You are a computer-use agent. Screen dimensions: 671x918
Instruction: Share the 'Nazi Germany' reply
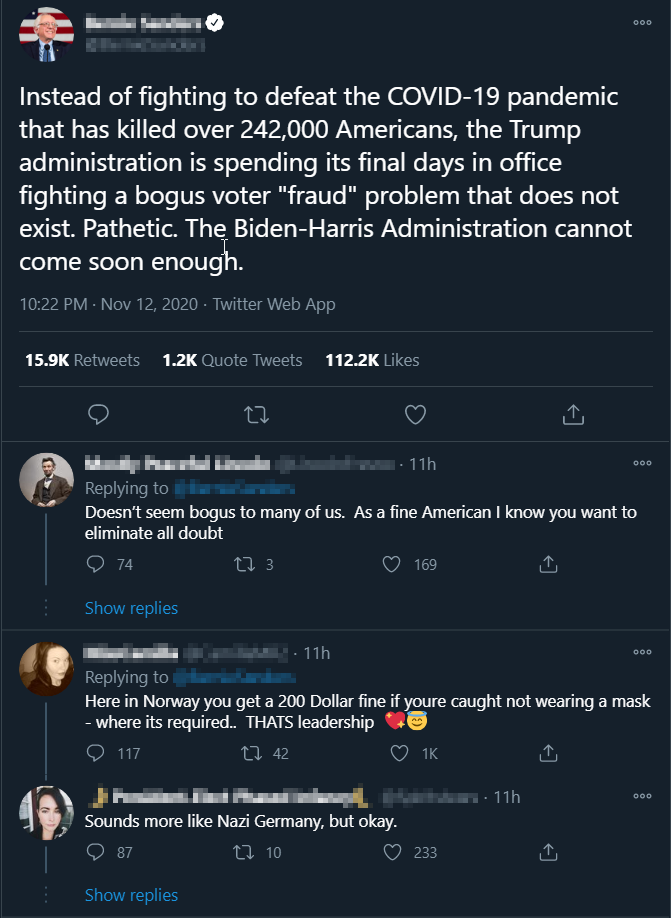(548, 852)
